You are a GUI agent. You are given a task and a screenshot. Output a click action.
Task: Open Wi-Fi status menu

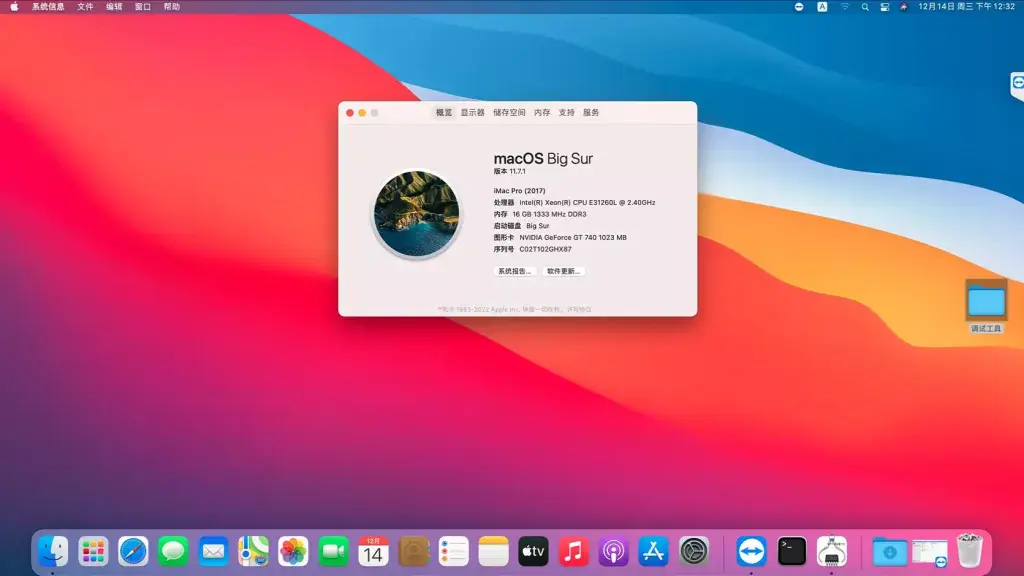click(844, 7)
